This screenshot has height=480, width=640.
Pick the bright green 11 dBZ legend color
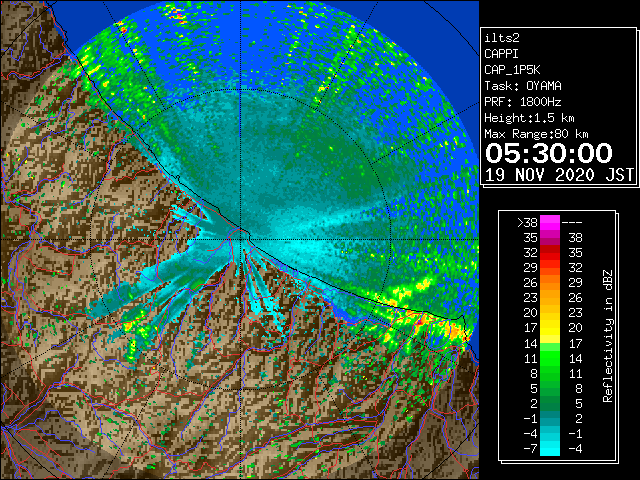pyautogui.click(x=550, y=358)
